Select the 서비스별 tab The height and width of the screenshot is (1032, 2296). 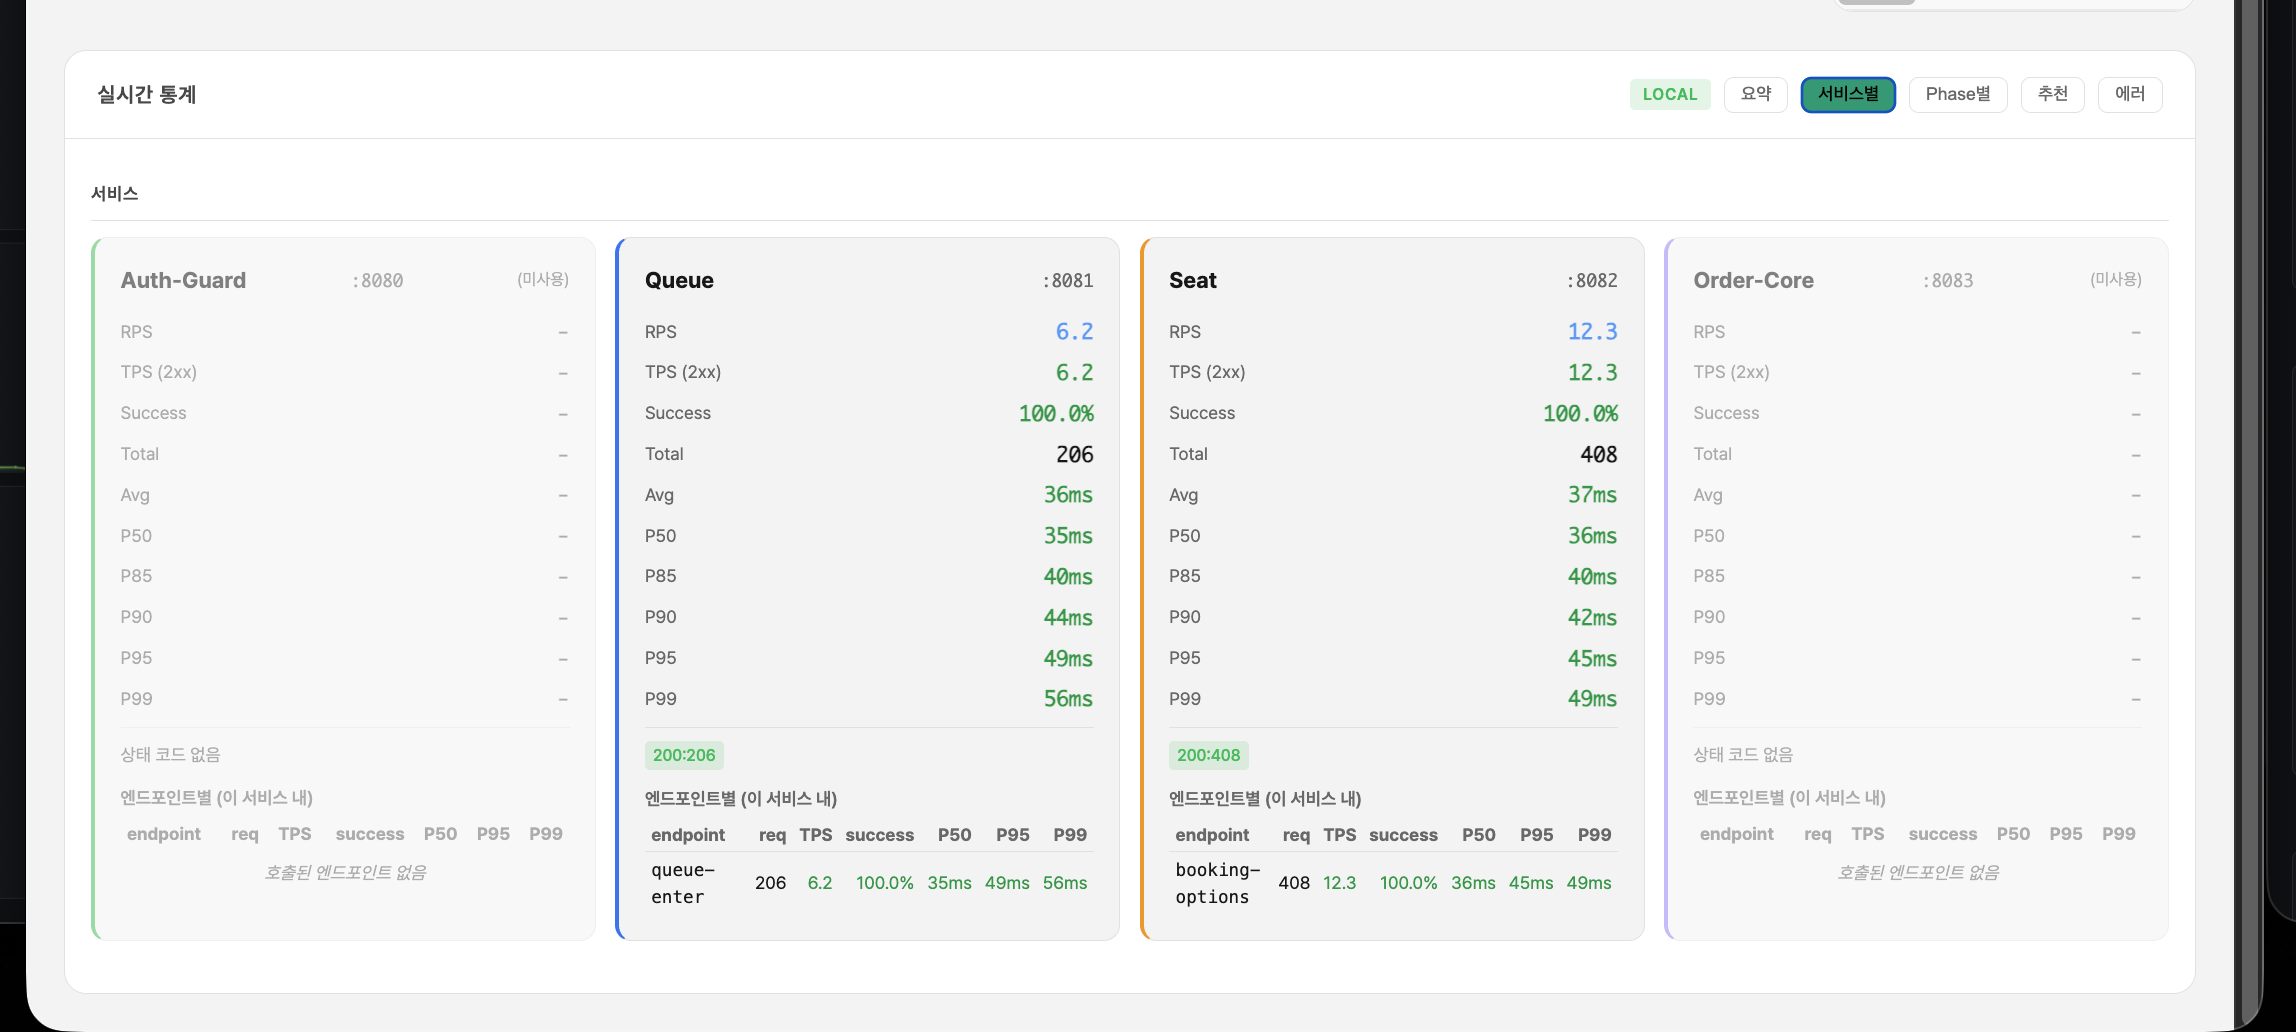pyautogui.click(x=1847, y=94)
